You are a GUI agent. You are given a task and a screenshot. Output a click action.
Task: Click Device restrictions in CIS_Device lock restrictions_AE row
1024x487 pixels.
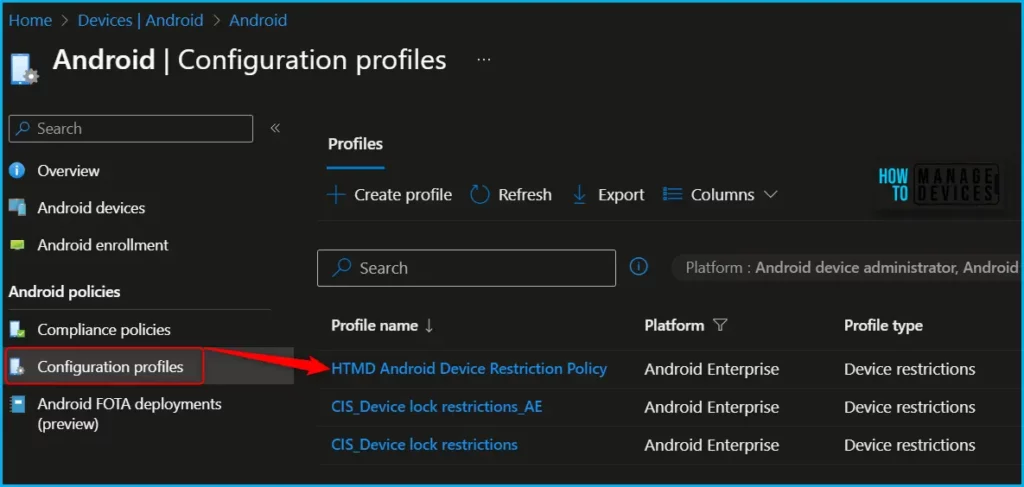pos(909,407)
